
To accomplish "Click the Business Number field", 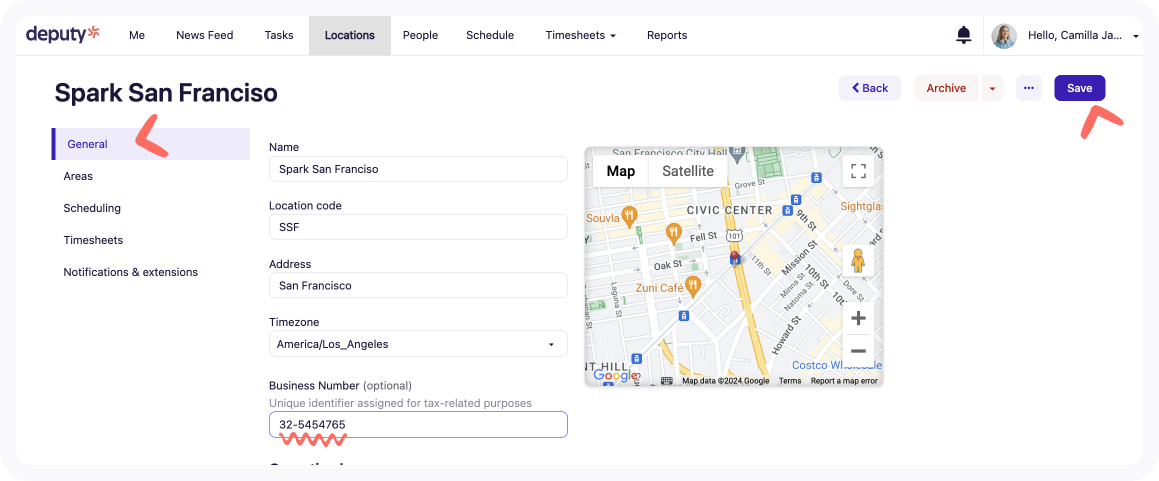I will (418, 425).
